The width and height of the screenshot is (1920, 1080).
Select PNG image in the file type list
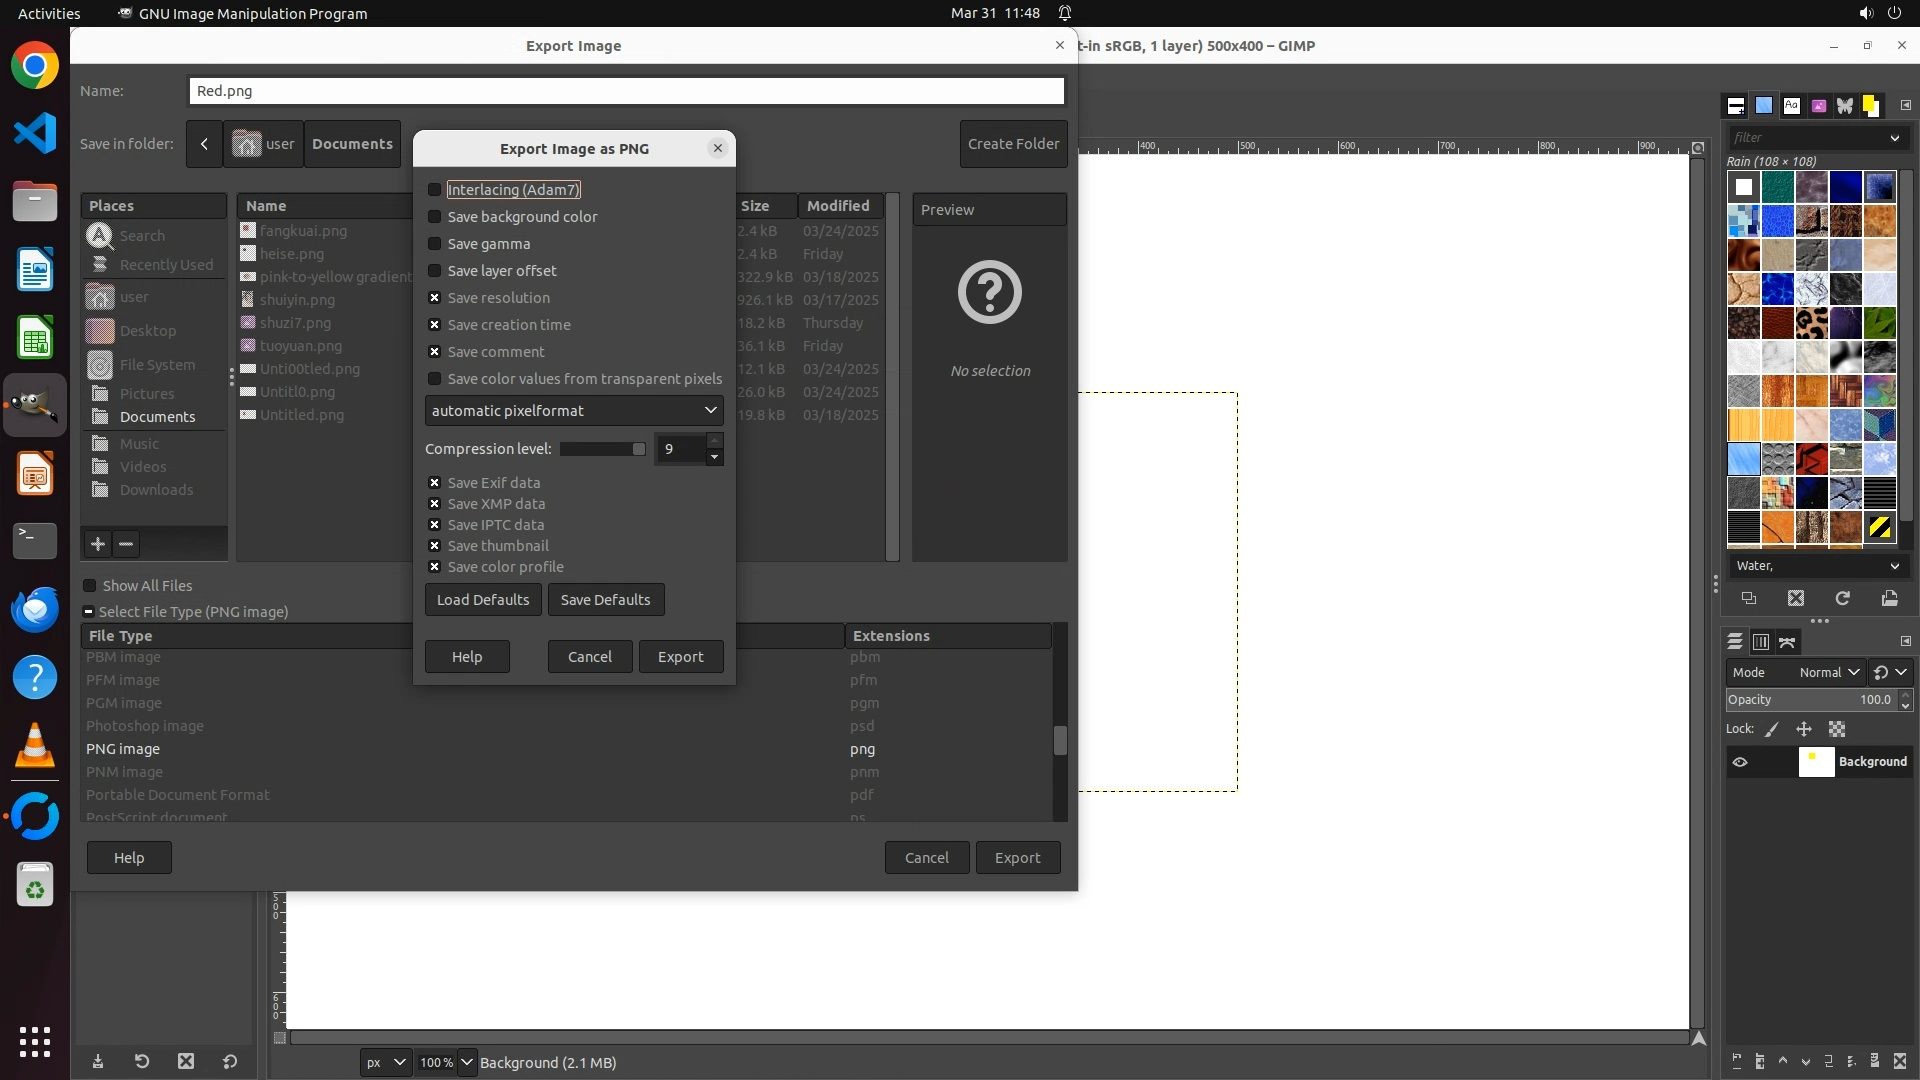(x=123, y=749)
